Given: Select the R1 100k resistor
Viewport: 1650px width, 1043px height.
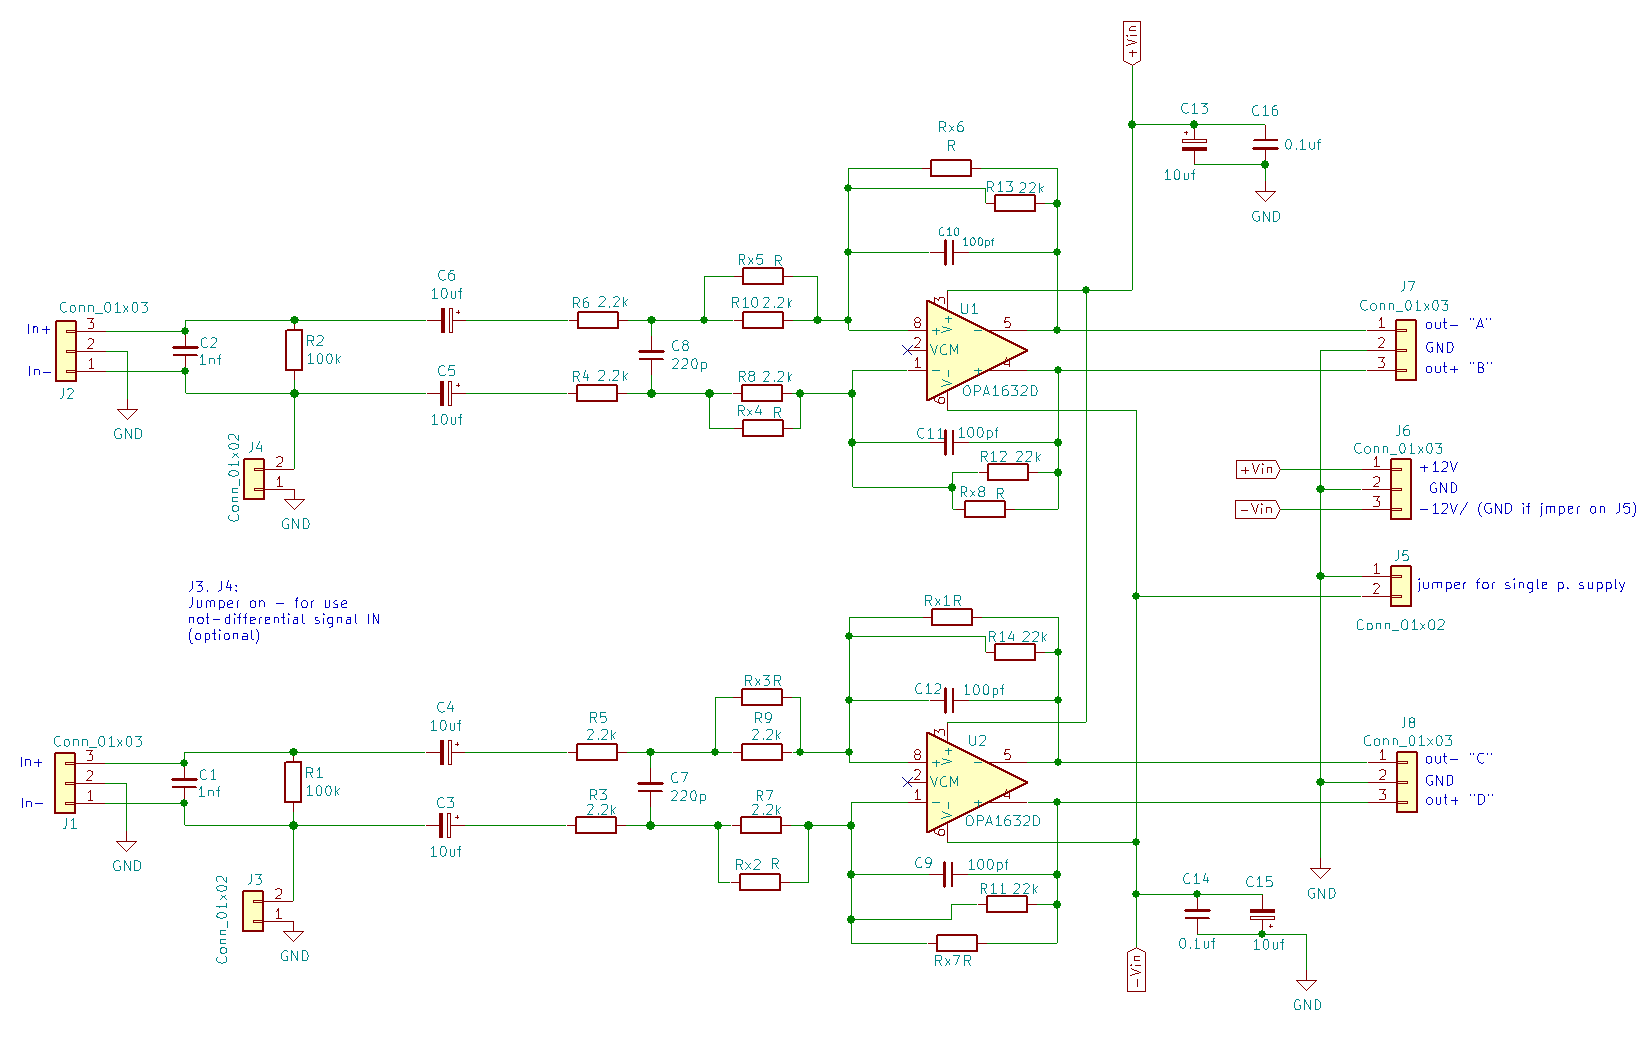Looking at the screenshot, I should [293, 782].
